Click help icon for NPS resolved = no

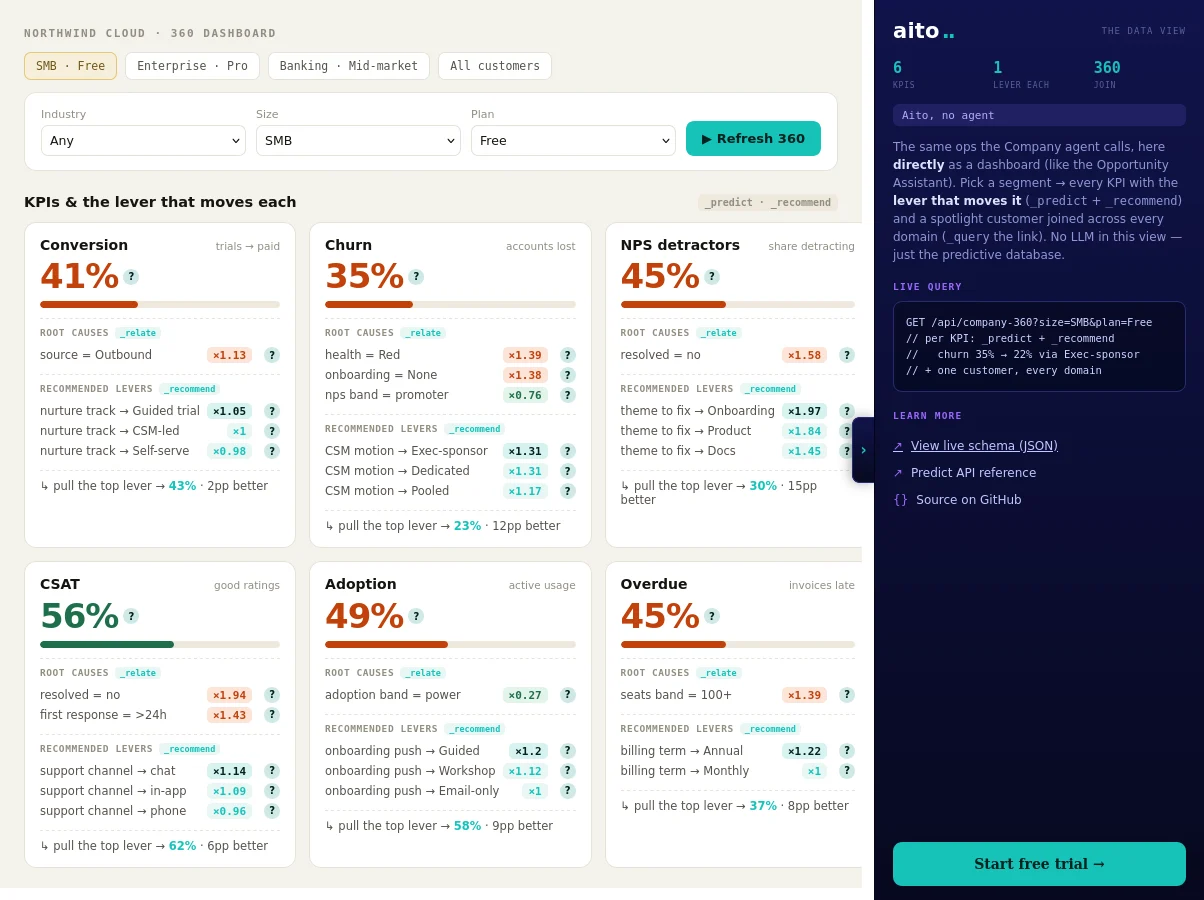coord(847,355)
